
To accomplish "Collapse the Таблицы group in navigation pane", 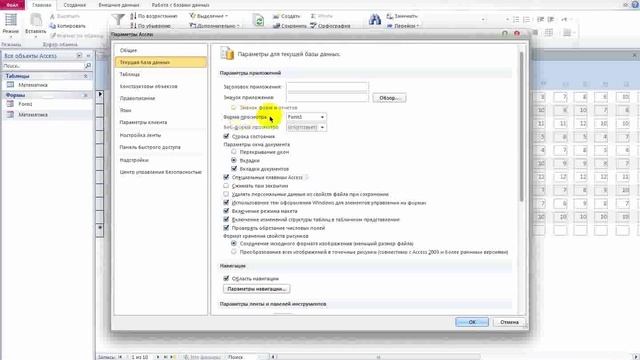I will point(86,76).
